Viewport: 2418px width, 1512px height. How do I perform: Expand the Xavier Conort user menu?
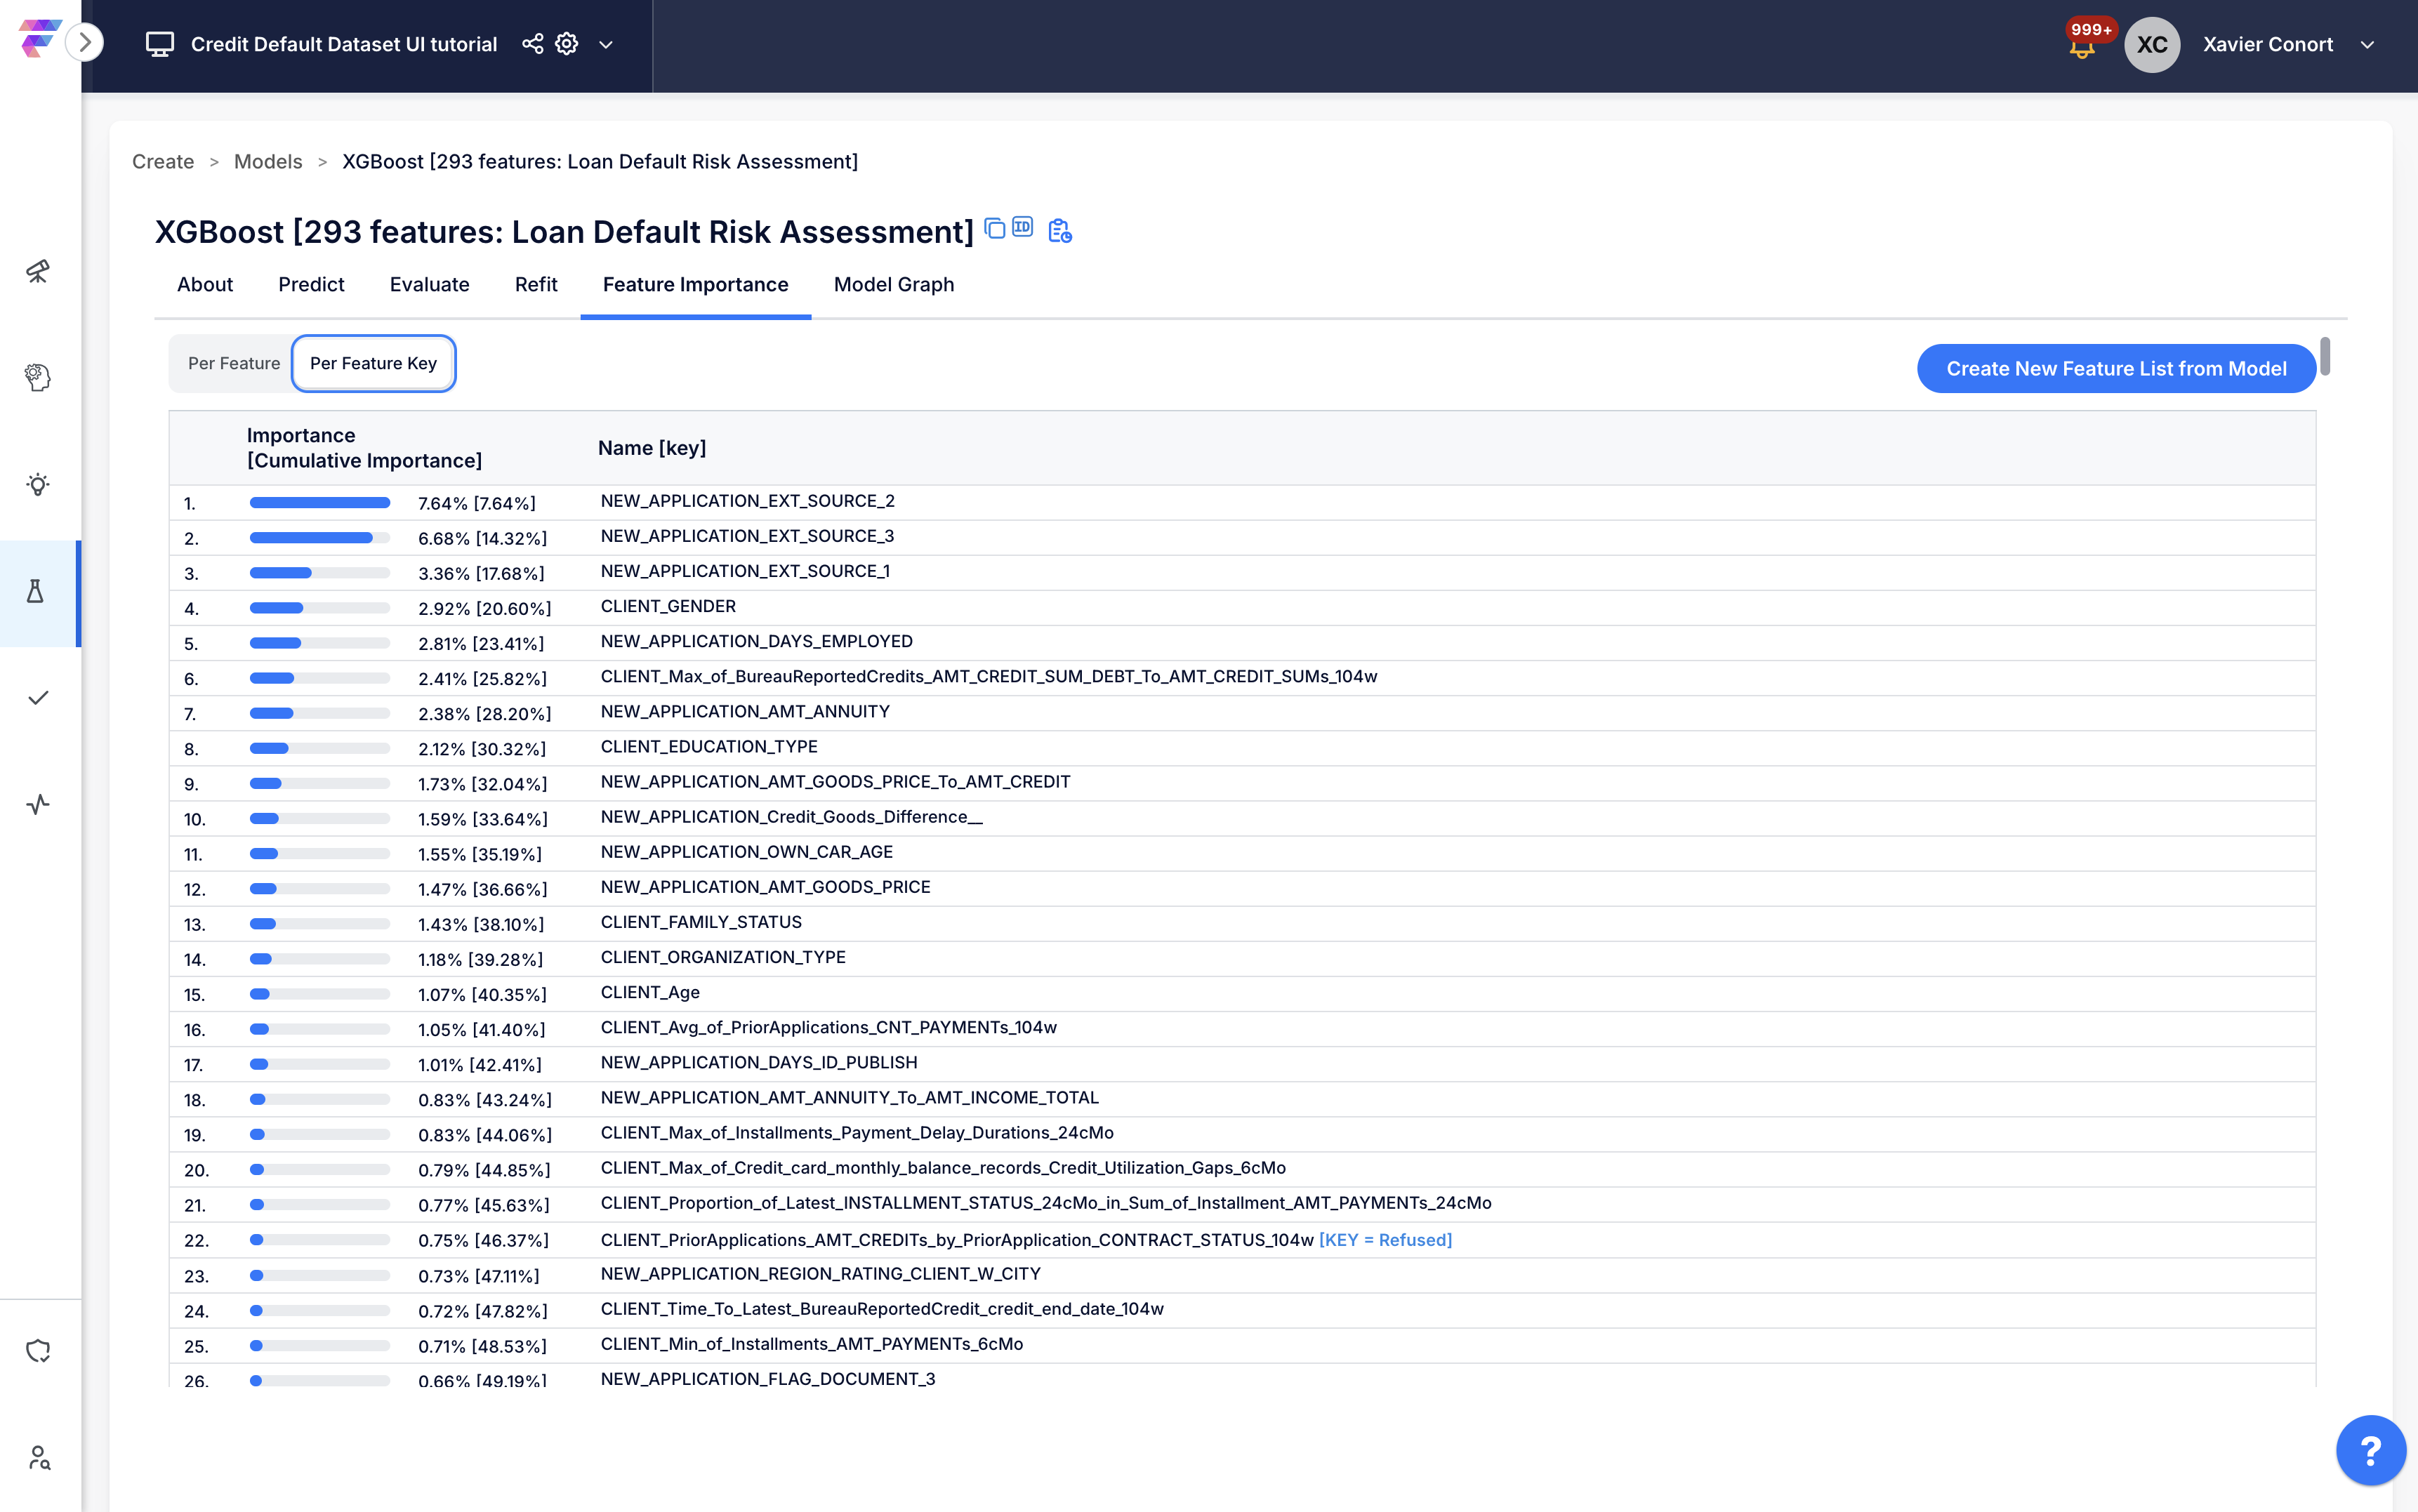pyautogui.click(x=2367, y=45)
